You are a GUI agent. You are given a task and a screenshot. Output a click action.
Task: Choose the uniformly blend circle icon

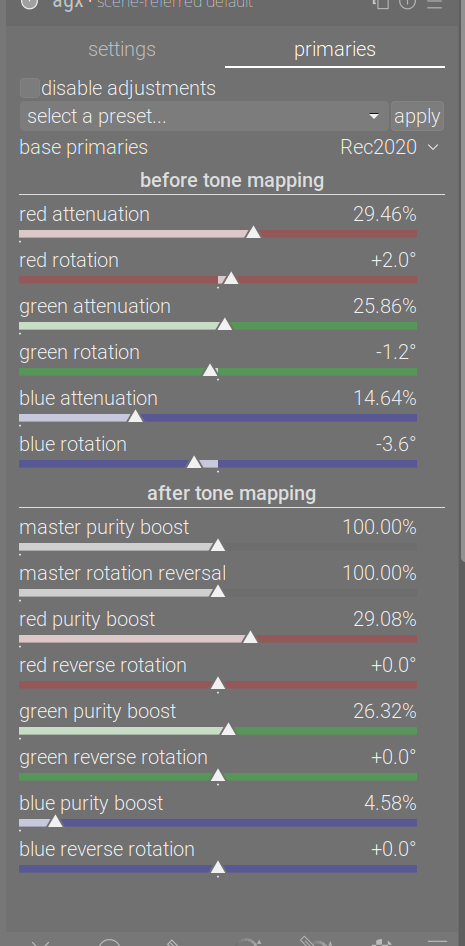pyautogui.click(x=109, y=942)
